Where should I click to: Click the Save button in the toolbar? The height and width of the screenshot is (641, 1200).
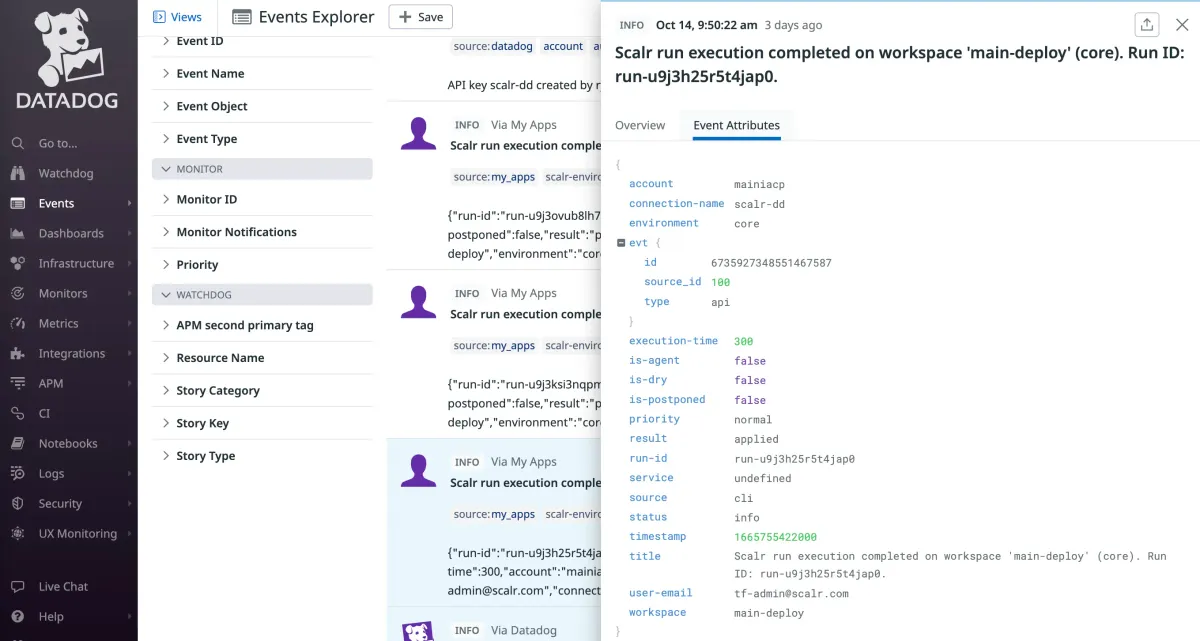pyautogui.click(x=420, y=17)
